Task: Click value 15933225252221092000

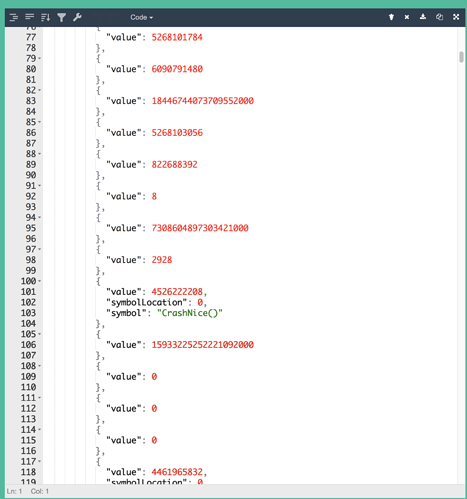Action: [203, 345]
